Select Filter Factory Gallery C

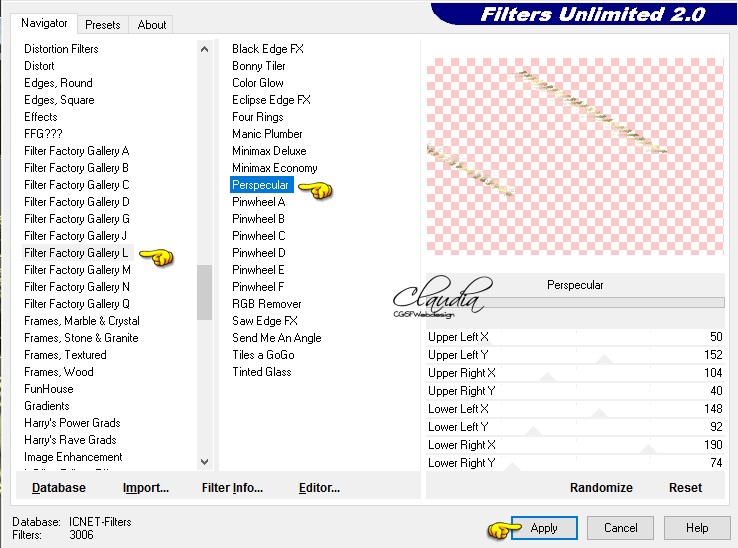click(x=77, y=185)
